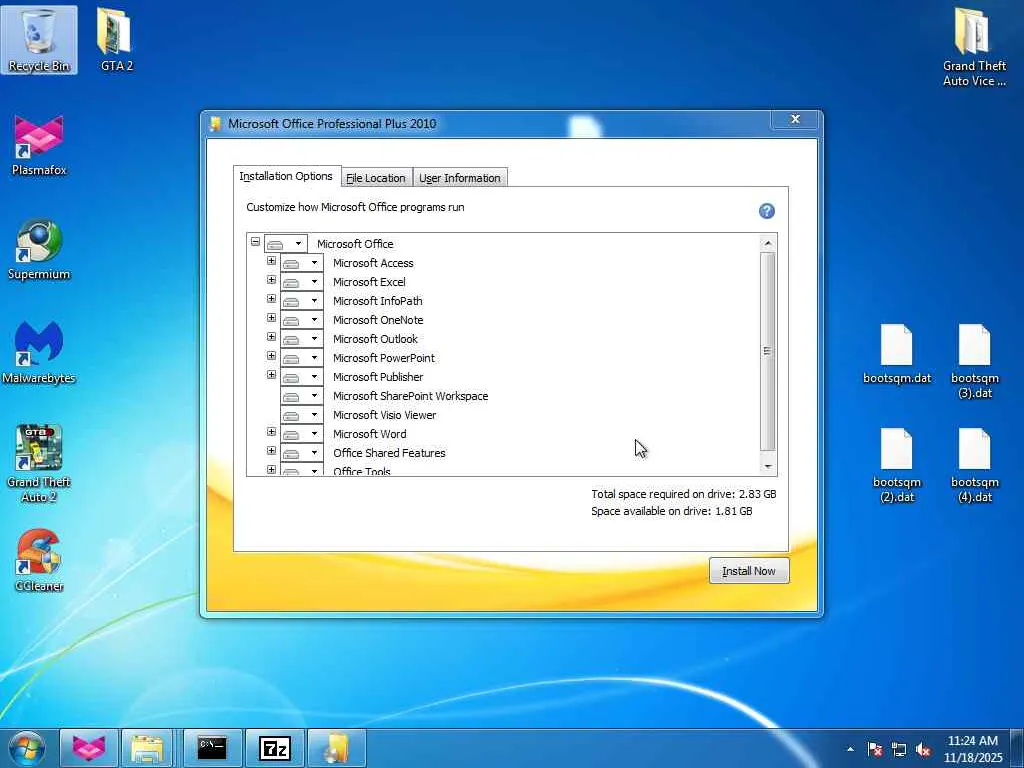Expand the Office Shared Features node
This screenshot has width=1024, height=768.
click(x=272, y=451)
